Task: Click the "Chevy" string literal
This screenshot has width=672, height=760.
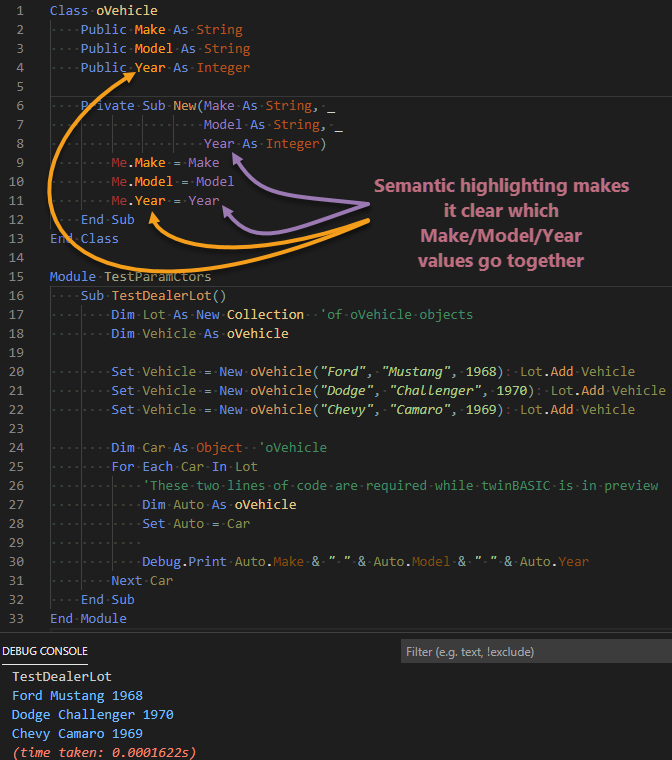Action: click(347, 410)
